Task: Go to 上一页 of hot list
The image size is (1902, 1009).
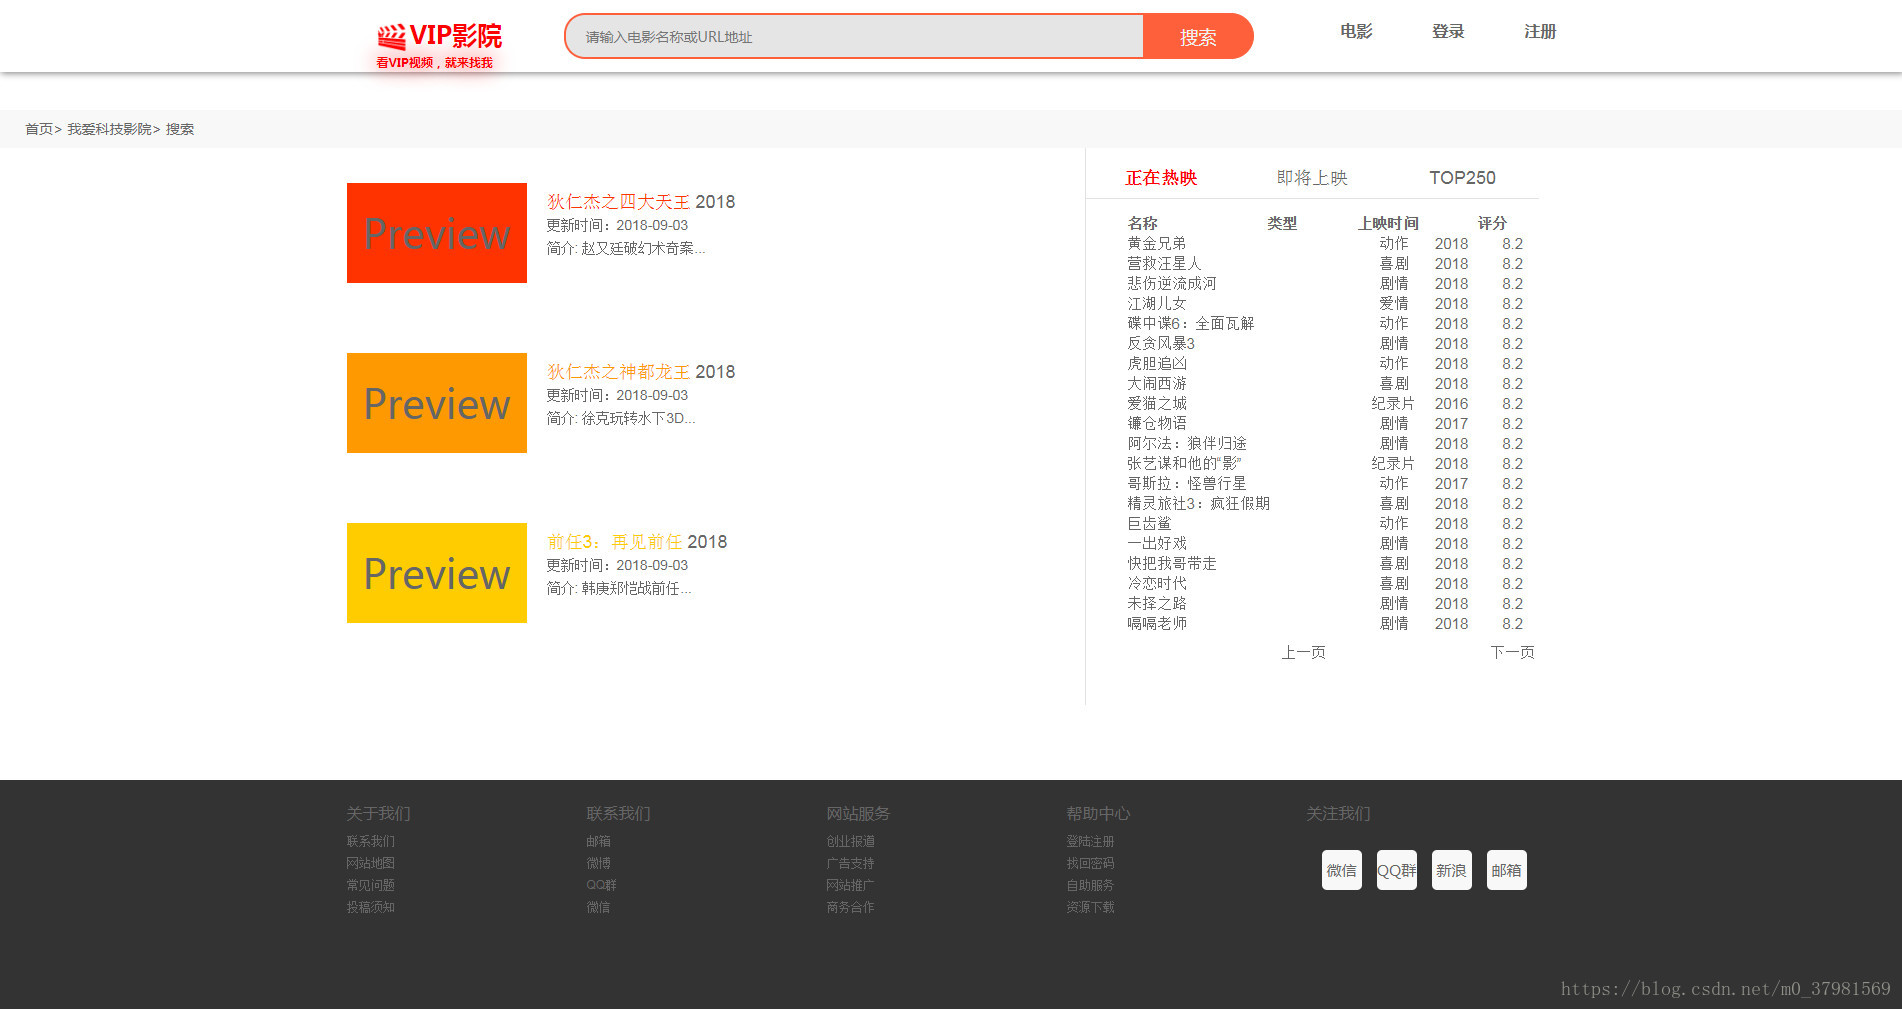Action: click(1304, 652)
